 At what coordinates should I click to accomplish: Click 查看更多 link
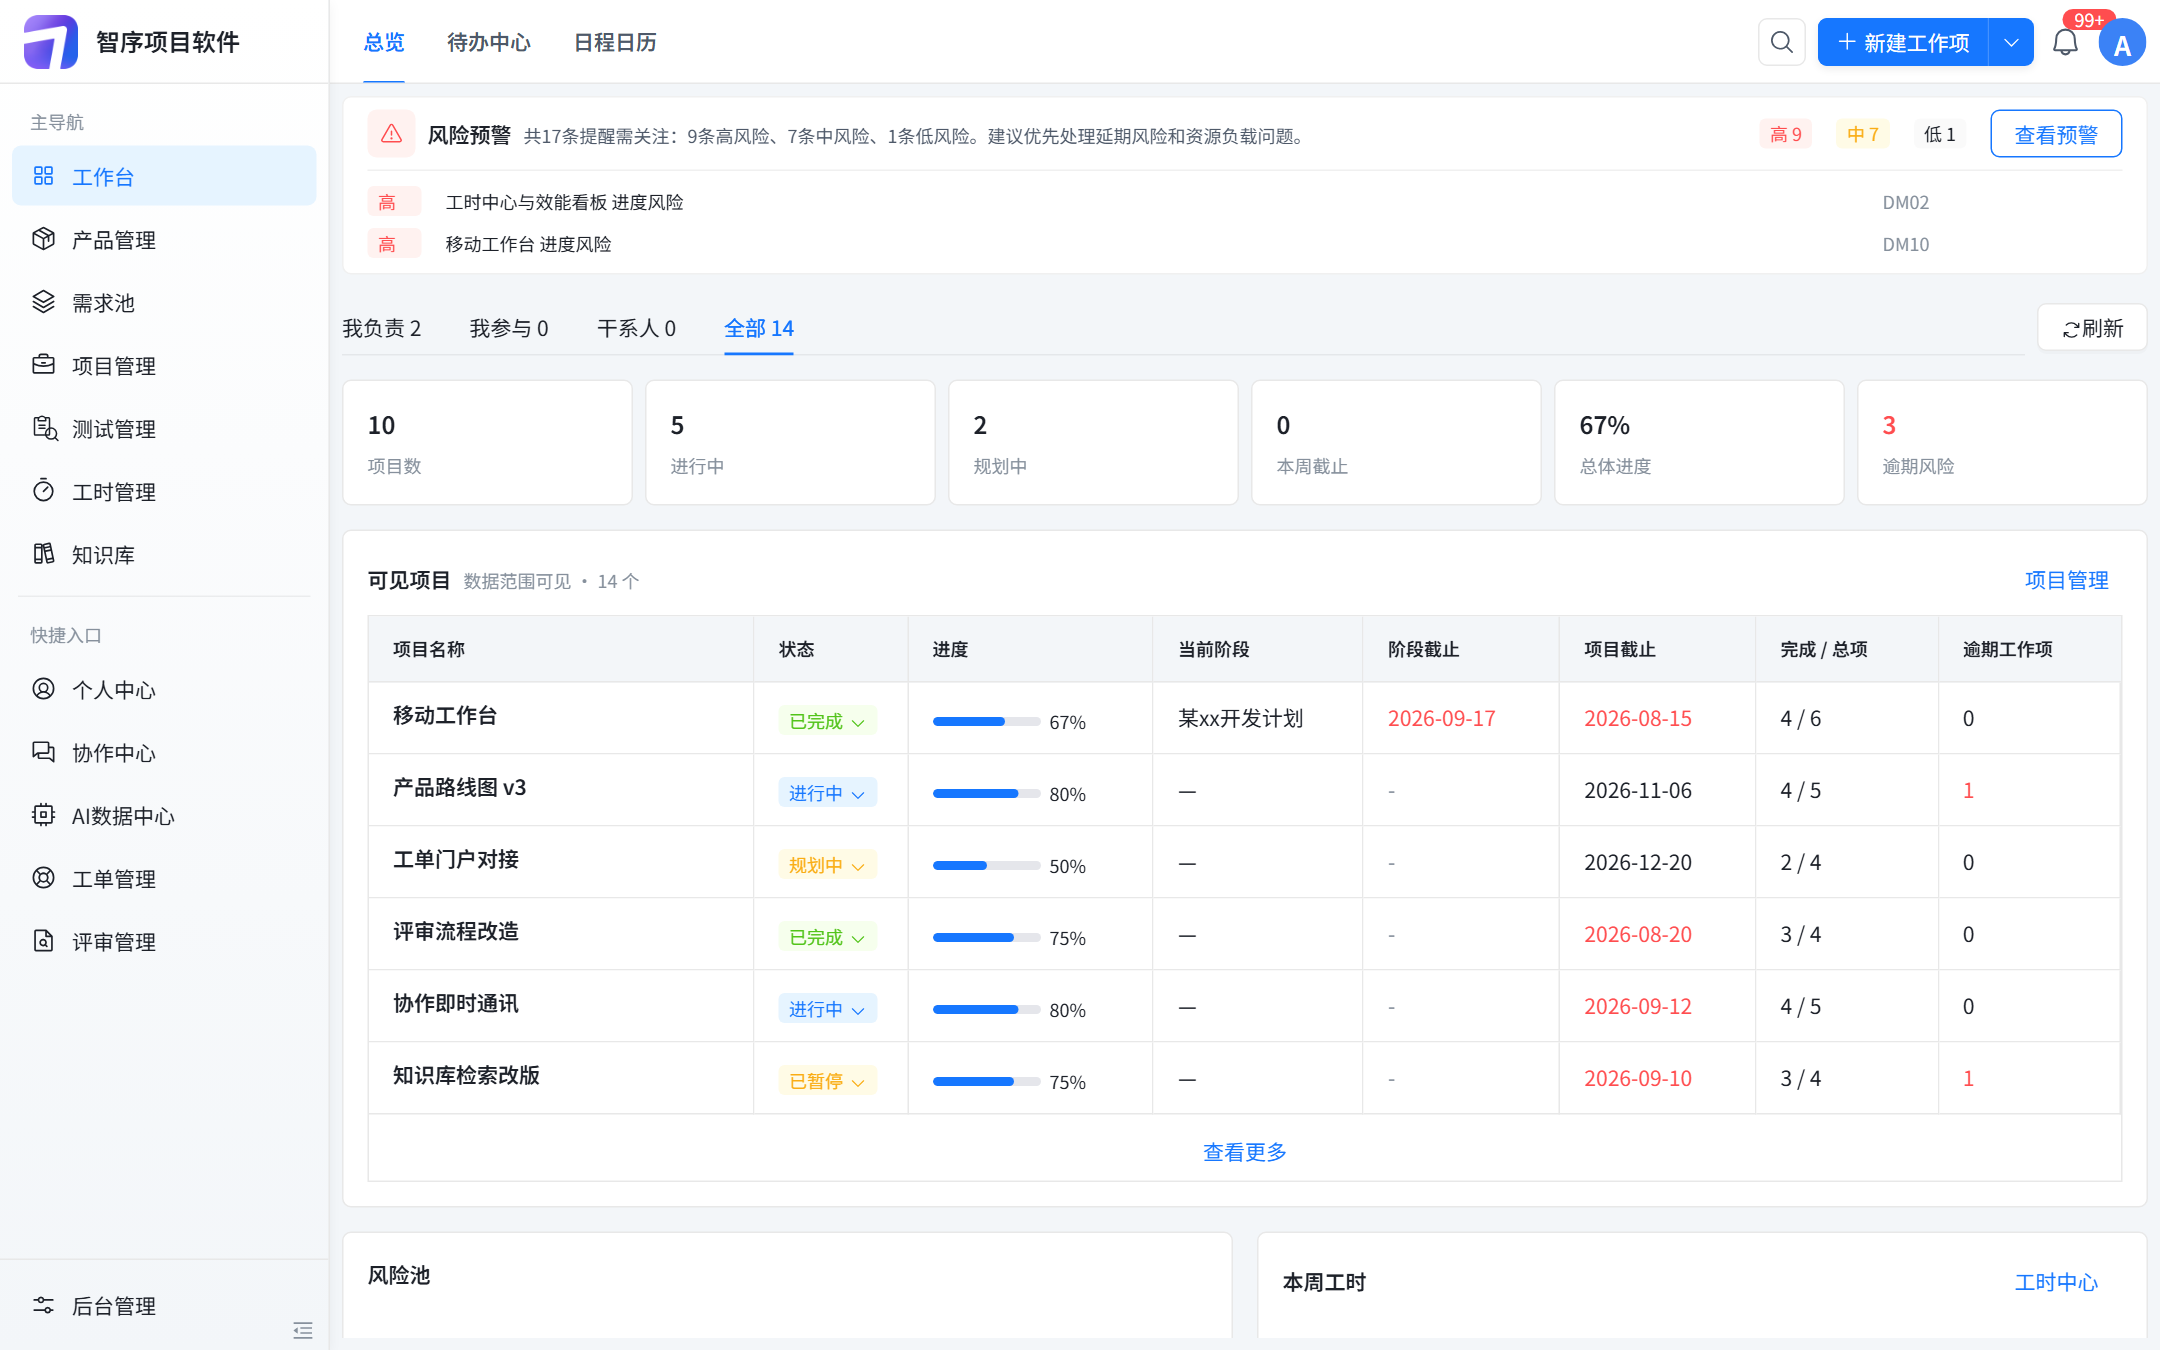1244,1152
